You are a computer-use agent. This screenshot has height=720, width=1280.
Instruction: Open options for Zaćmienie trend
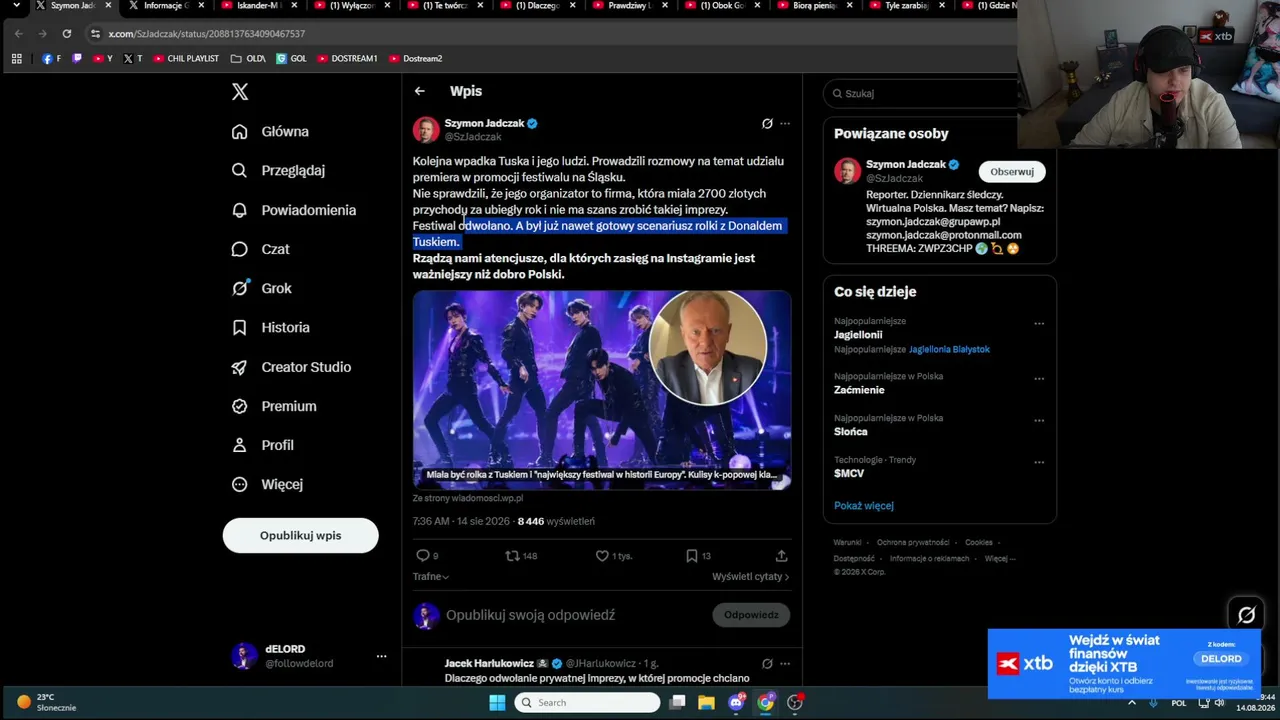(x=1039, y=379)
